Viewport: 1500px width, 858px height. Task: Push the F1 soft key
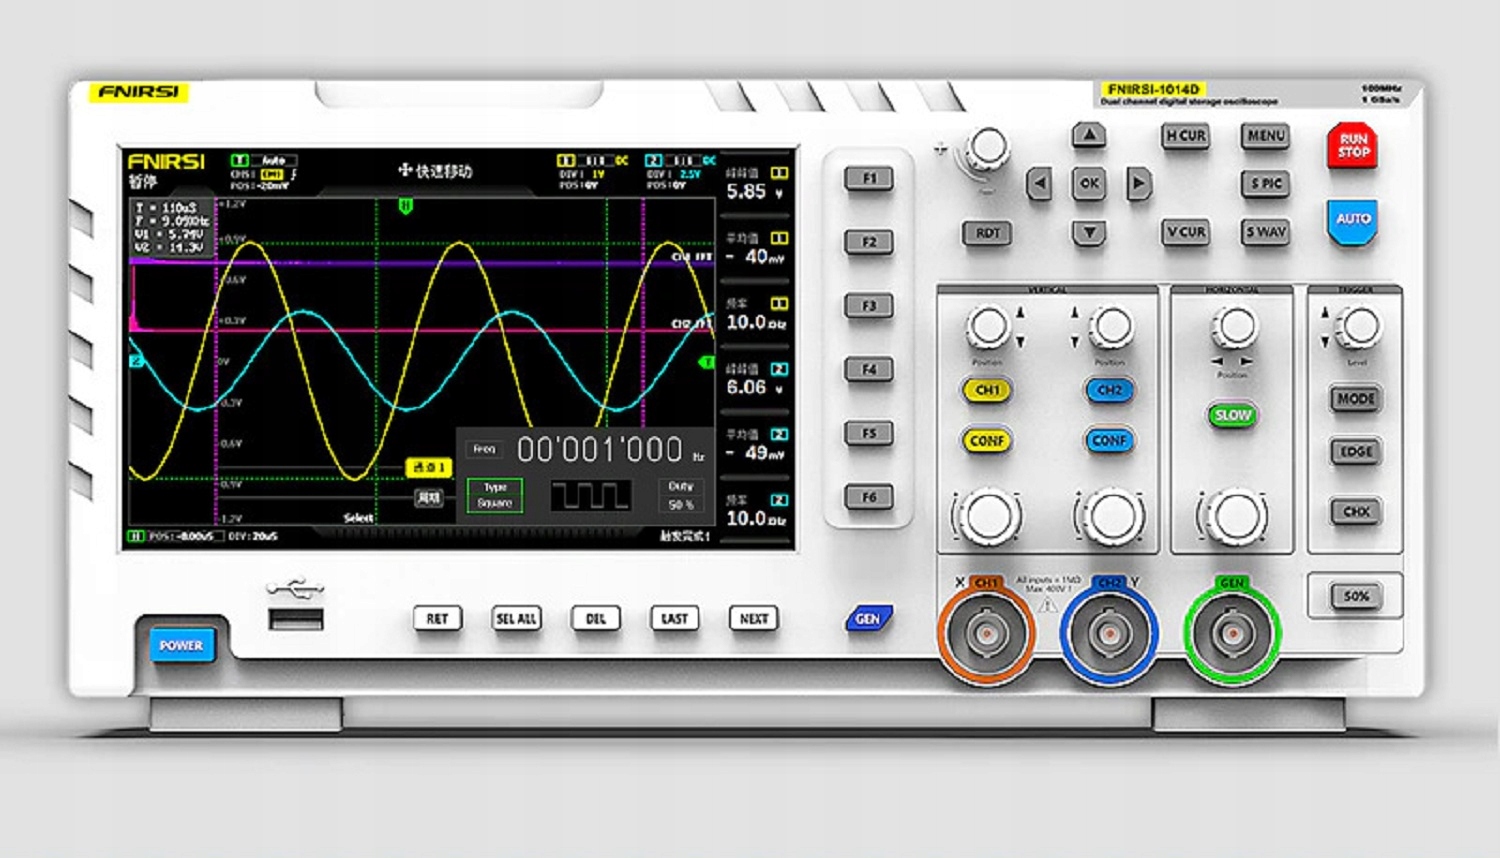[x=869, y=179]
